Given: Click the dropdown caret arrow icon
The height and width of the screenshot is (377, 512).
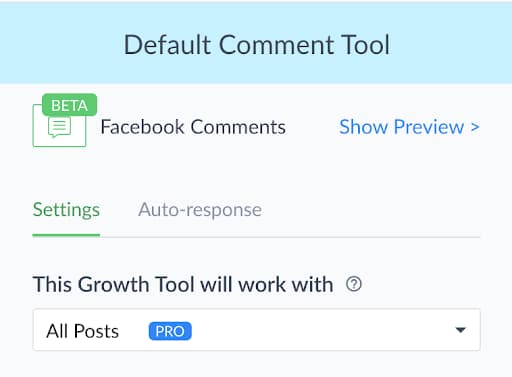Looking at the screenshot, I should click(461, 330).
